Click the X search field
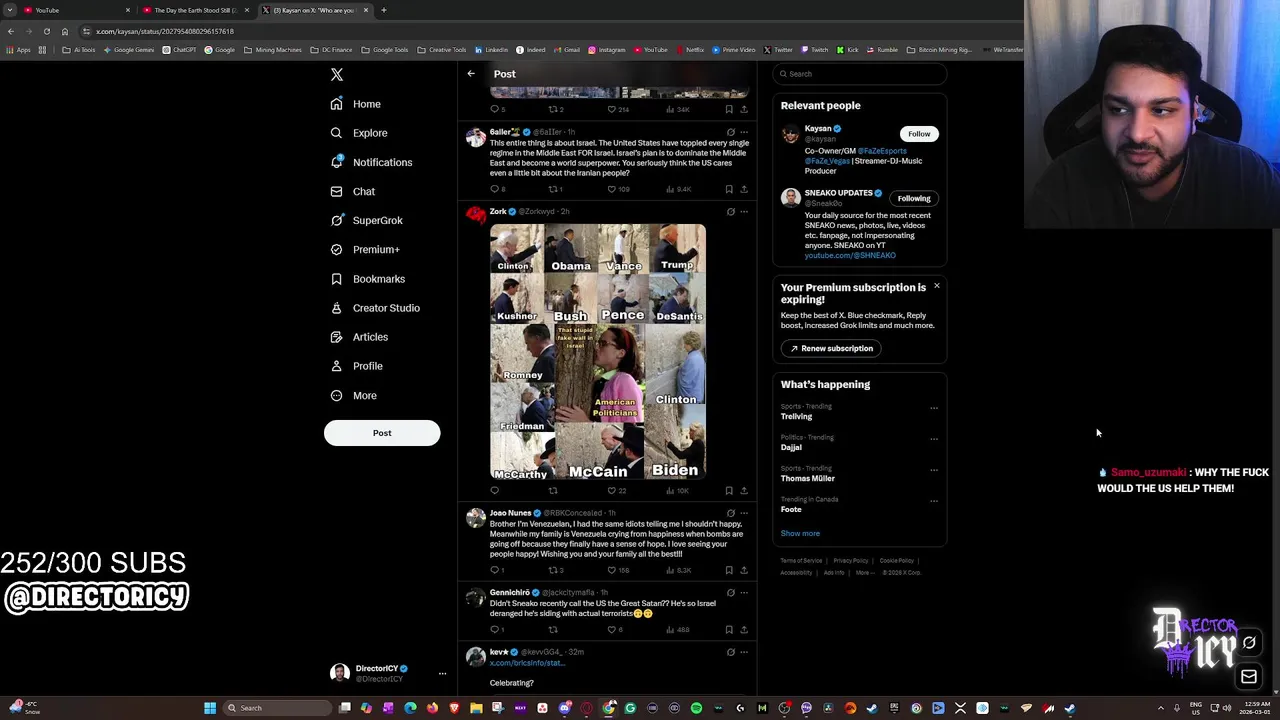This screenshot has height=720, width=1280. (x=859, y=74)
